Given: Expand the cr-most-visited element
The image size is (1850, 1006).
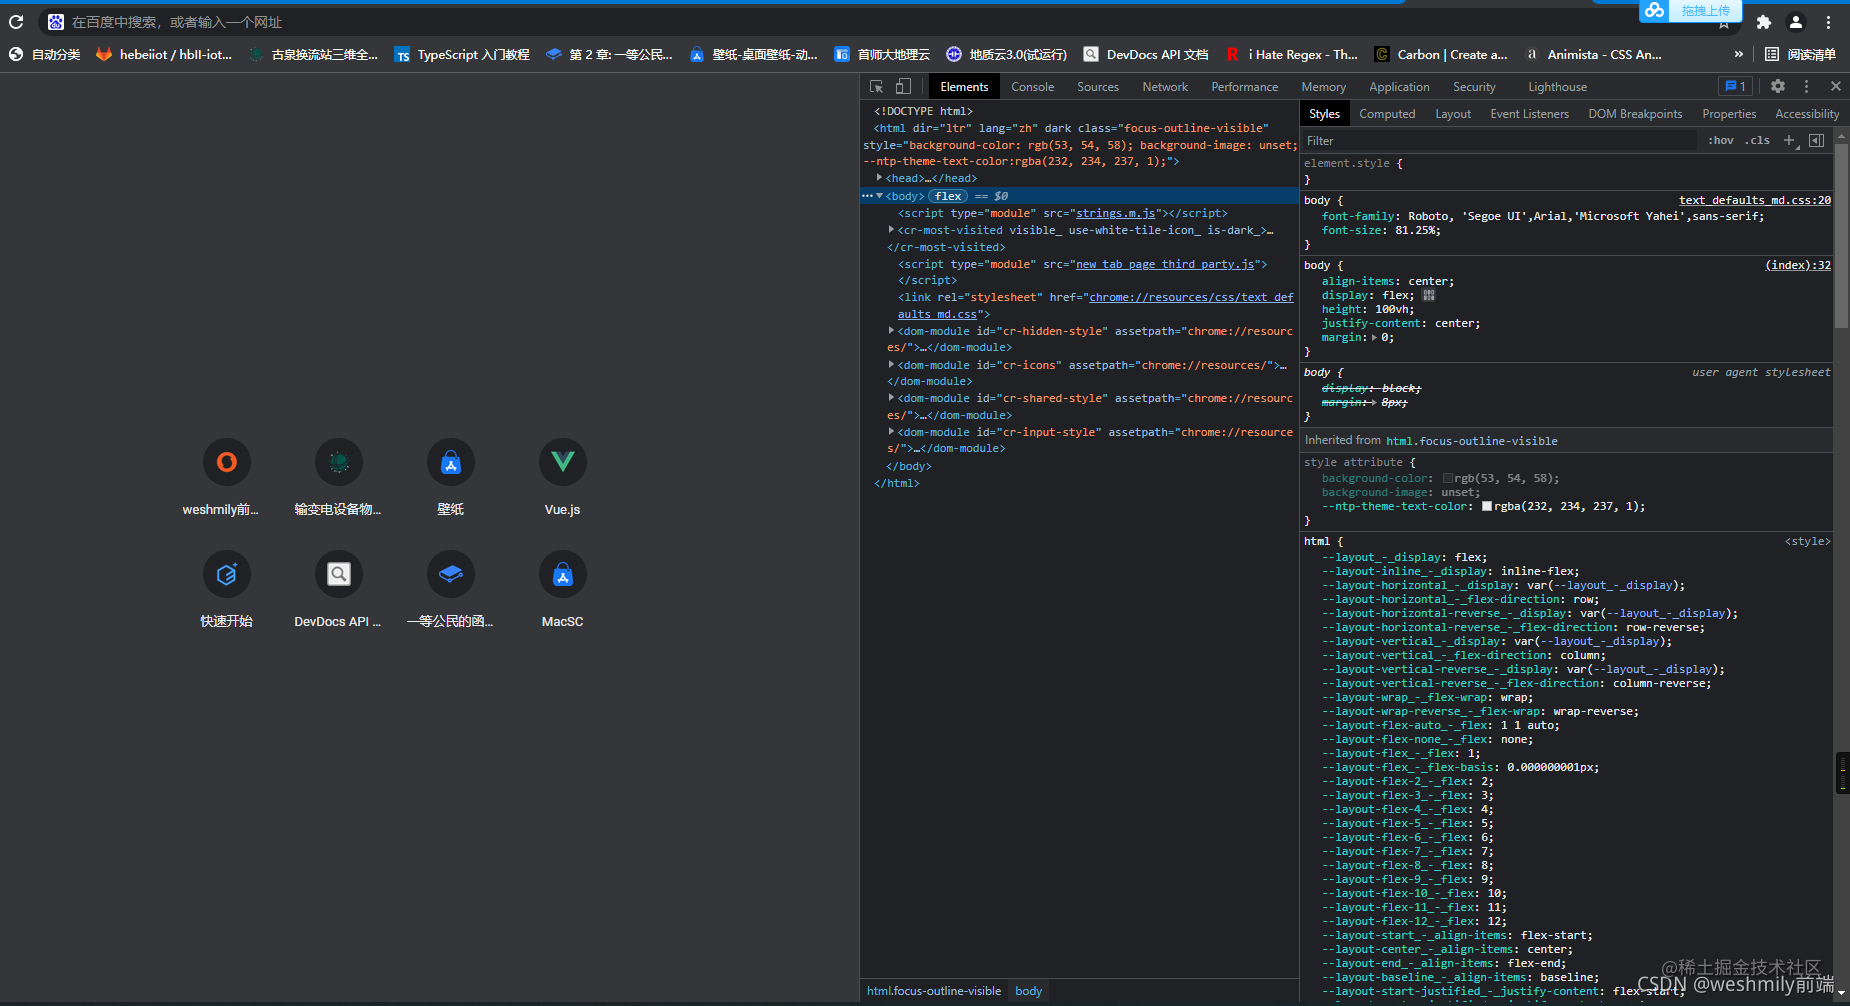Looking at the screenshot, I should [x=891, y=230].
